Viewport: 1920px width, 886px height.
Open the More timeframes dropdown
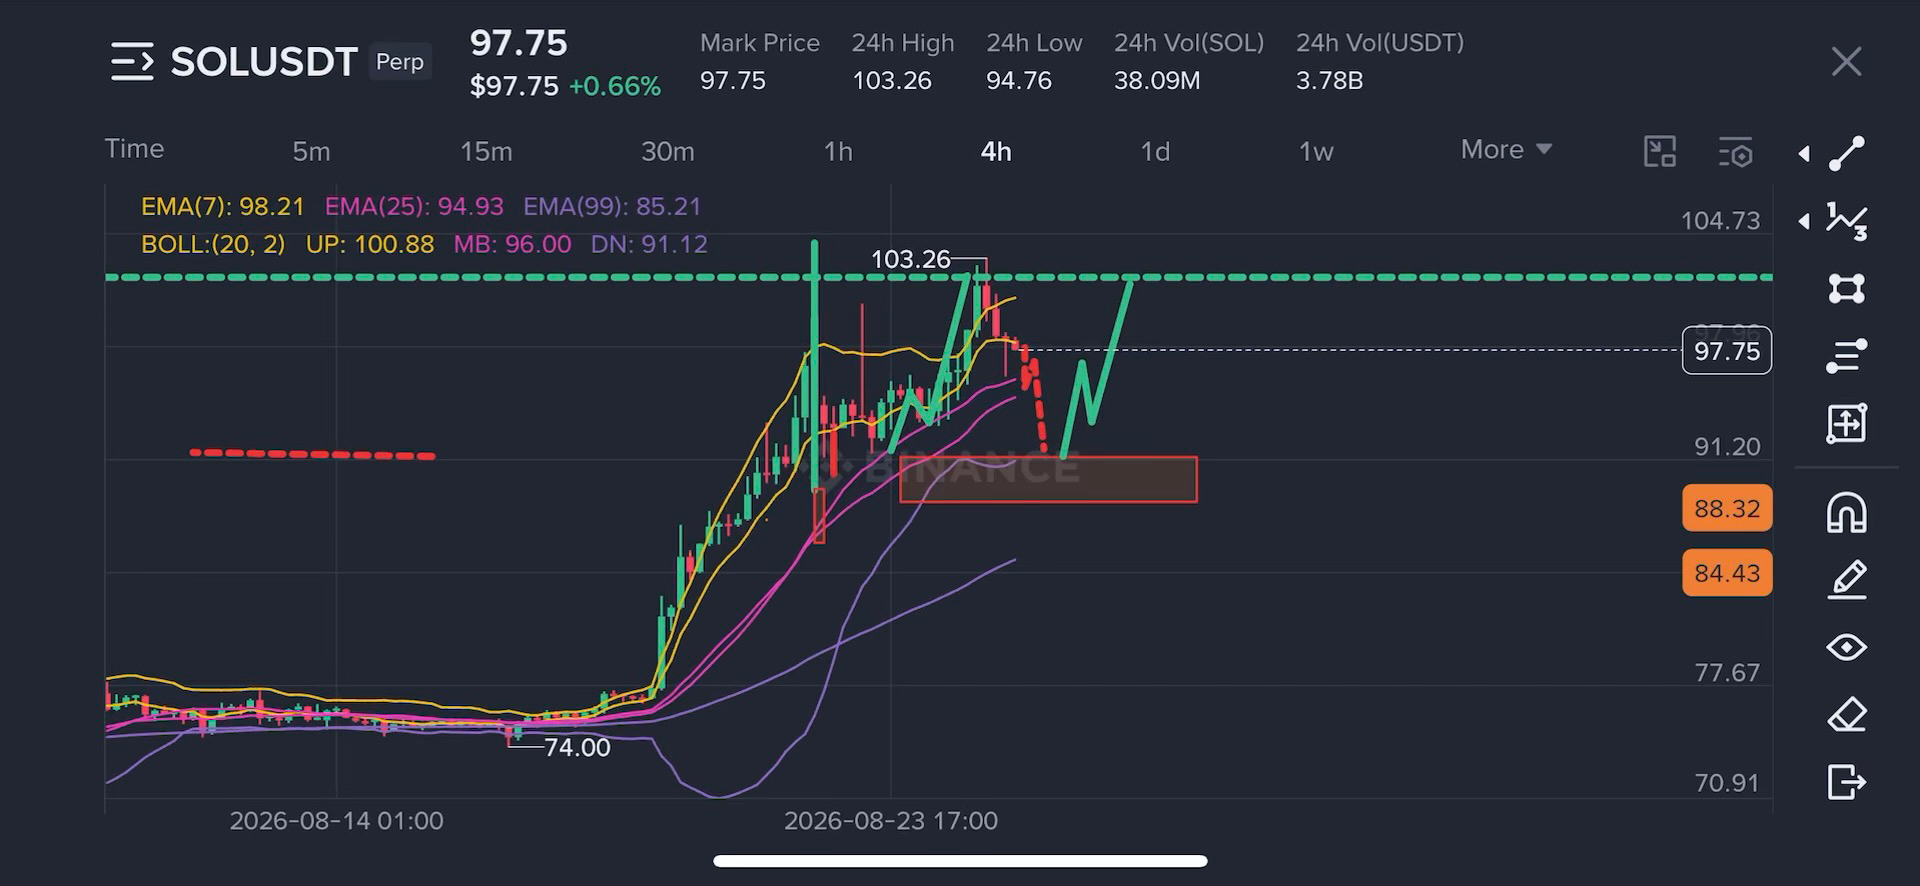click(x=1506, y=150)
